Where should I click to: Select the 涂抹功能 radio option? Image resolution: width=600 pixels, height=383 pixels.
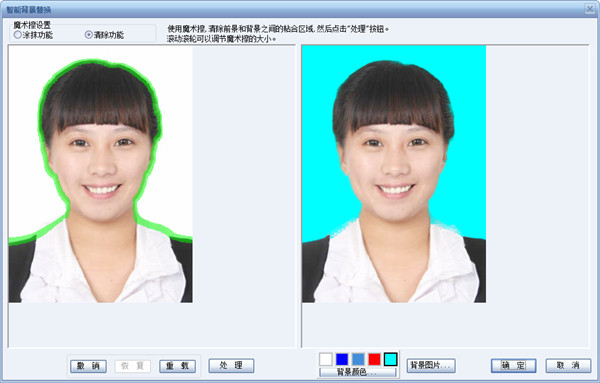coord(33,35)
